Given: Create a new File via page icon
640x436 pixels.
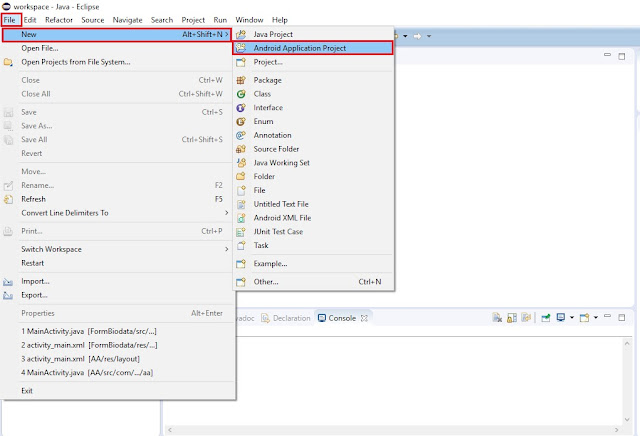Looking at the screenshot, I should (x=241, y=190).
